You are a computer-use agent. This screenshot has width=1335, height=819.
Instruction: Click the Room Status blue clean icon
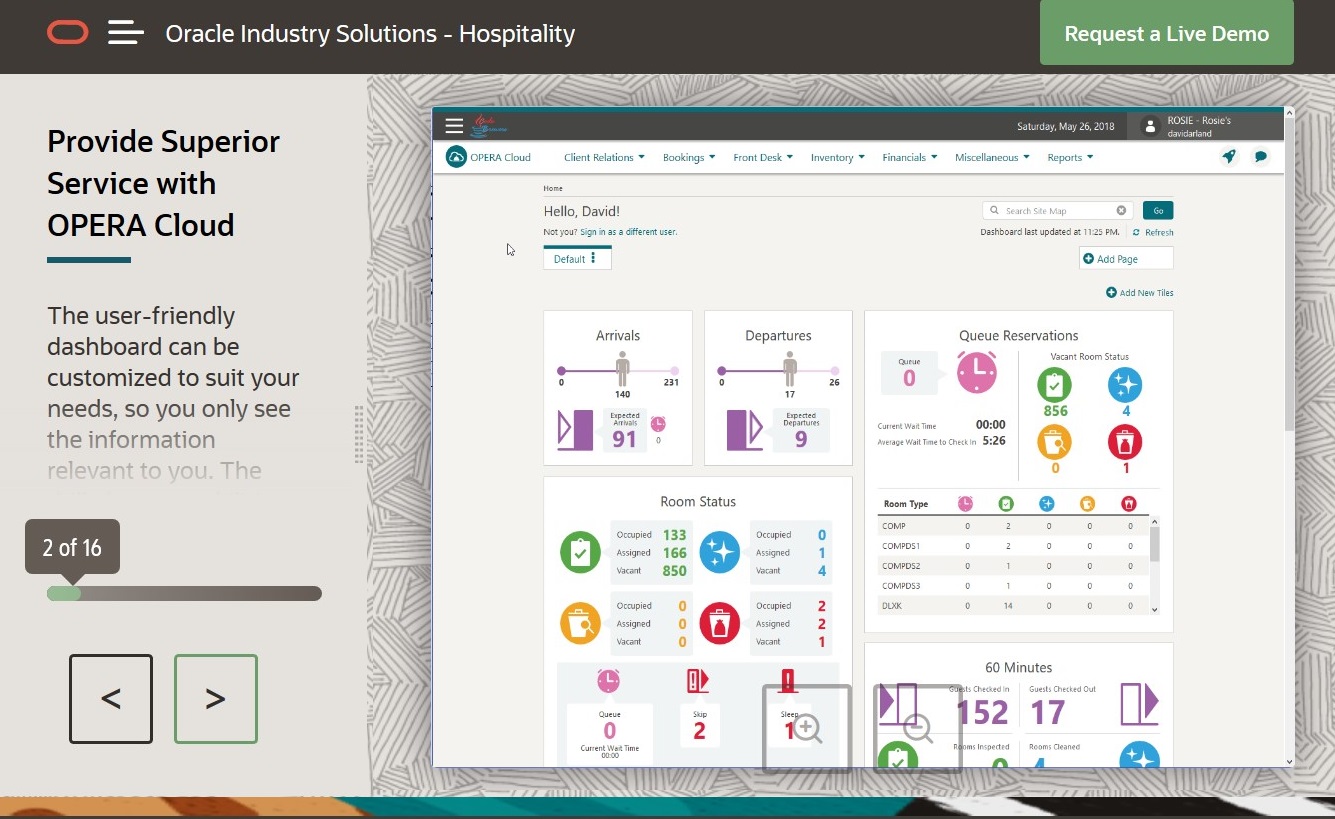(x=719, y=552)
